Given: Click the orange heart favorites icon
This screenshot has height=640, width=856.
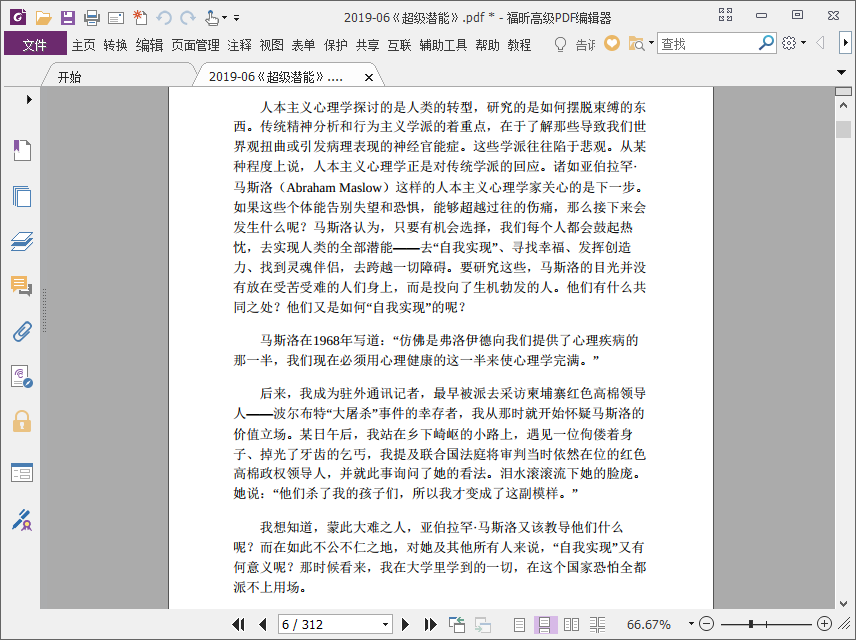Looking at the screenshot, I should point(611,43).
